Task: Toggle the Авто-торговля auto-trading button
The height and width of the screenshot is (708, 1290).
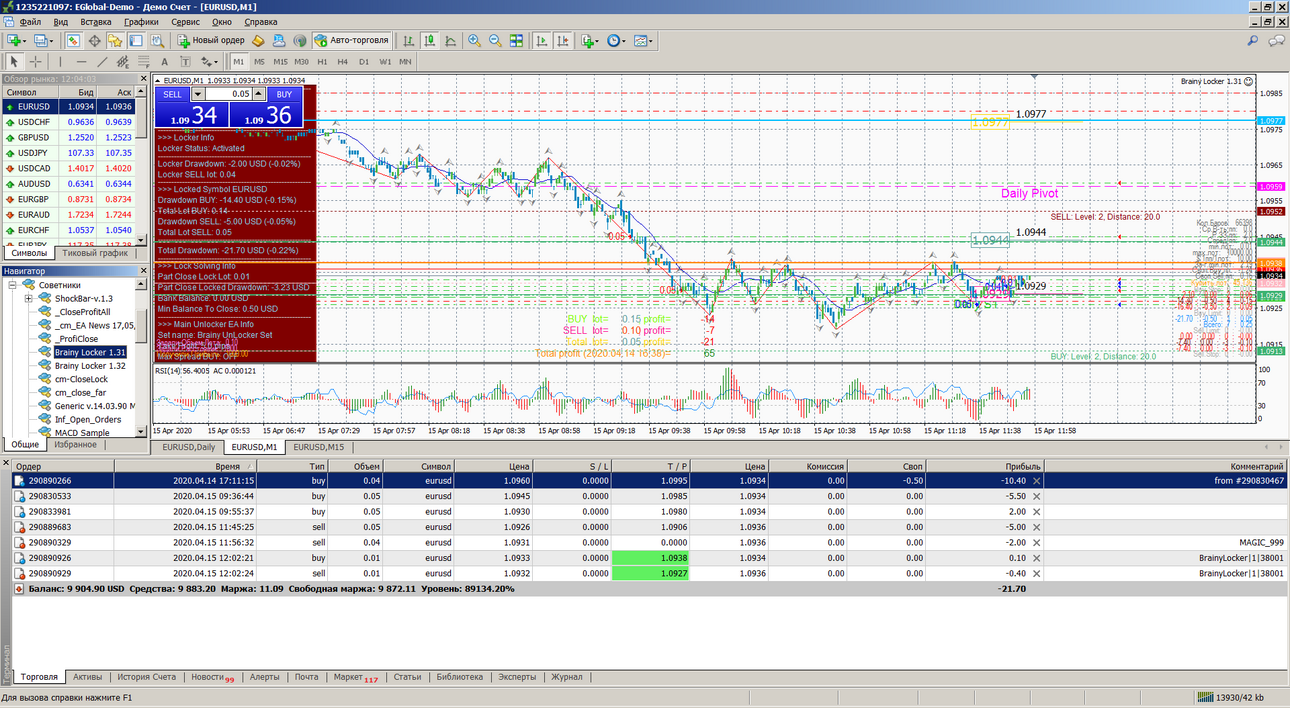Action: (351, 41)
